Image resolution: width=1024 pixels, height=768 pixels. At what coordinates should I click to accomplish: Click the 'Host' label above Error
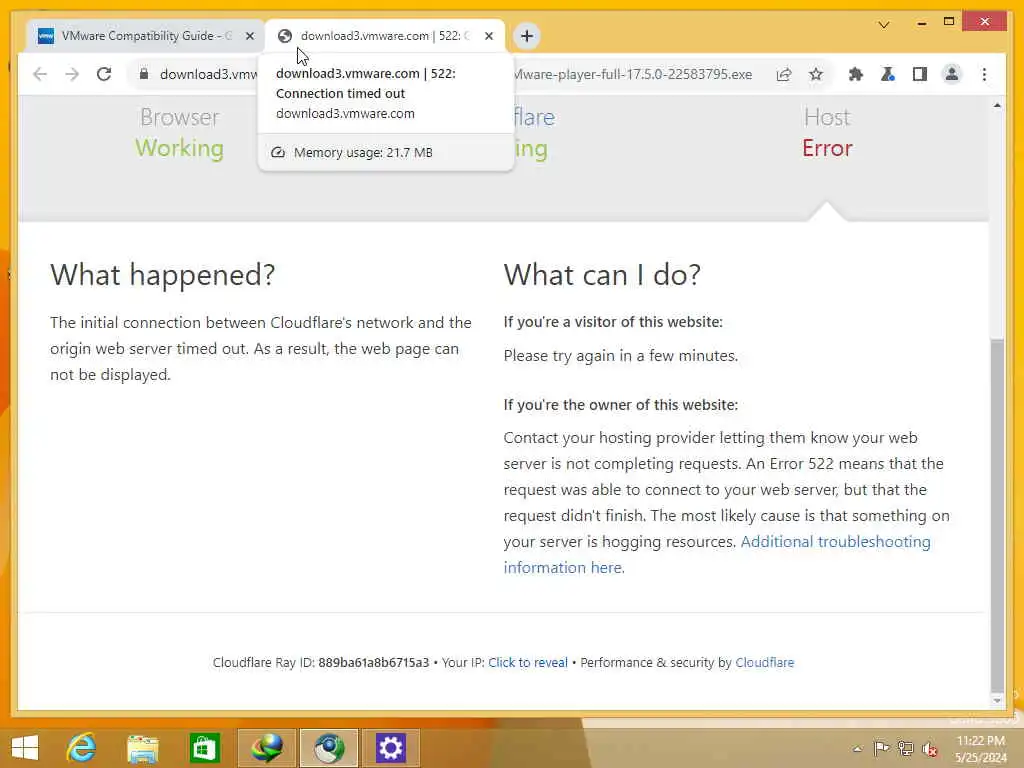tap(827, 118)
